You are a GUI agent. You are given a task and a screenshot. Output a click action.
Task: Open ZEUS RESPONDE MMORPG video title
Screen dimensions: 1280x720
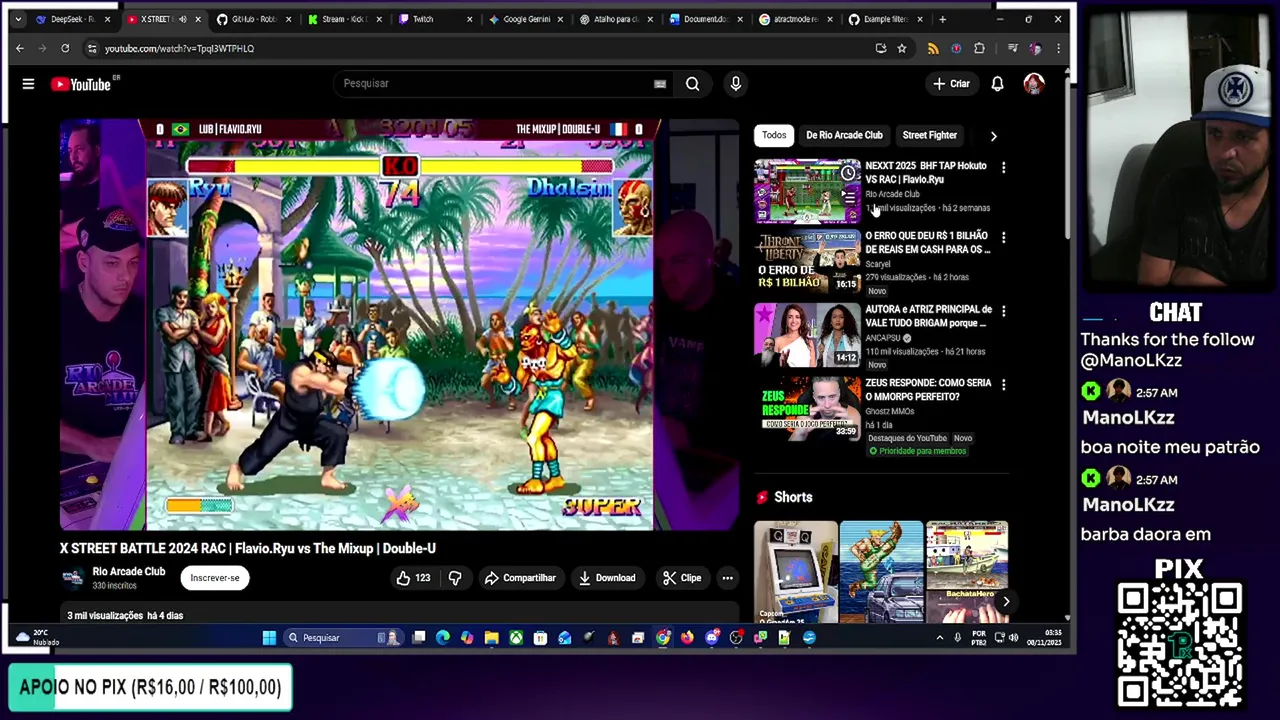[928, 390]
